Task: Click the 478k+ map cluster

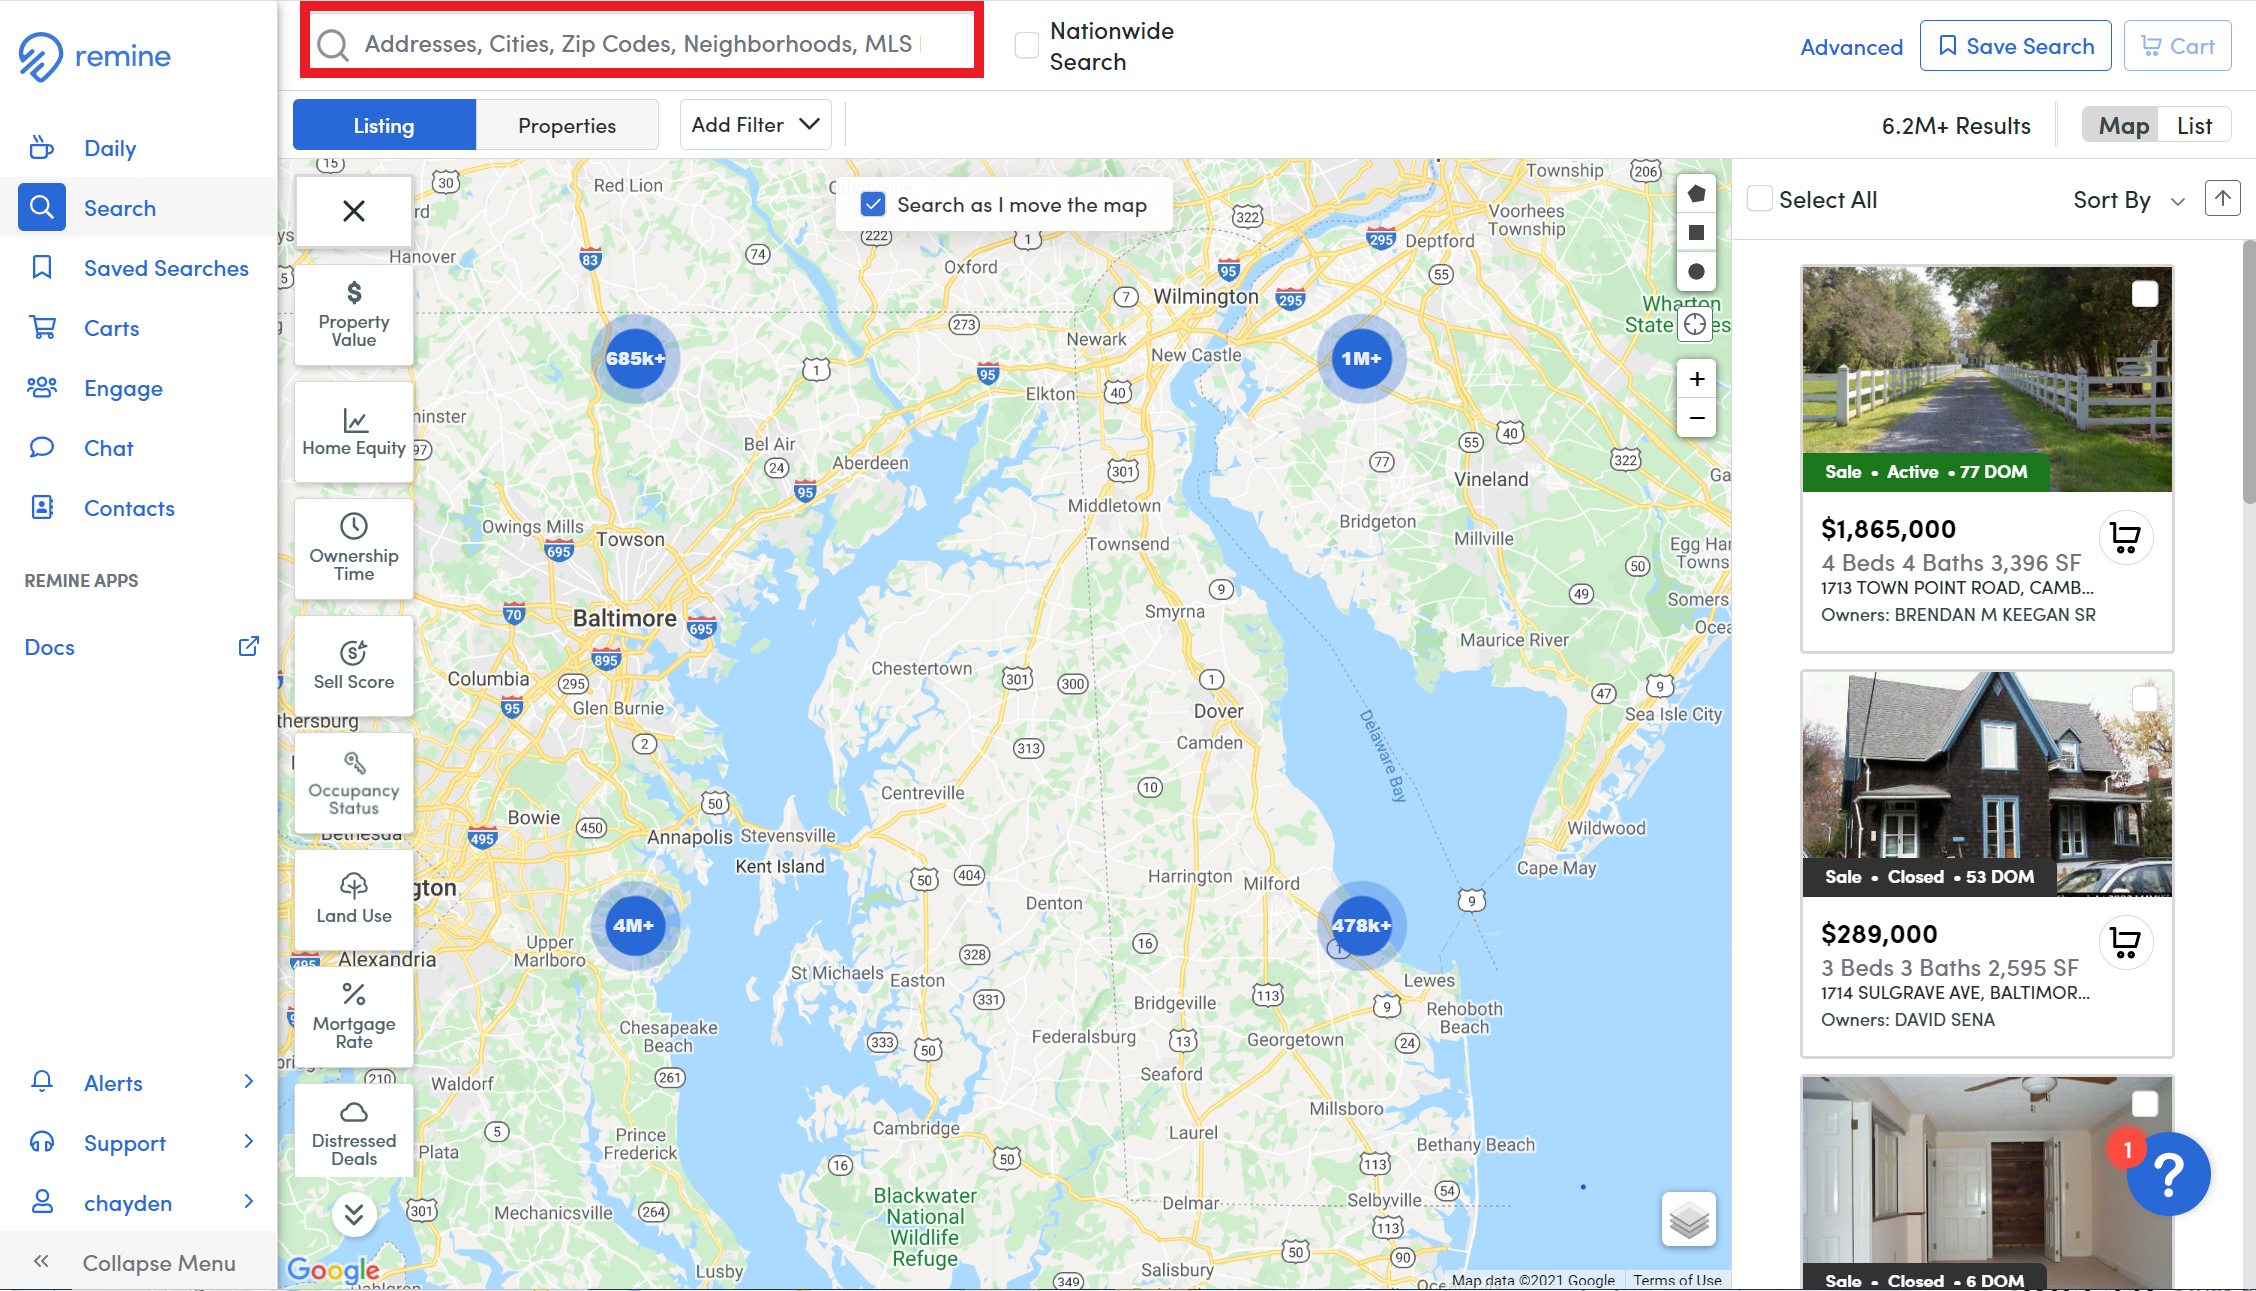Action: click(x=1361, y=925)
